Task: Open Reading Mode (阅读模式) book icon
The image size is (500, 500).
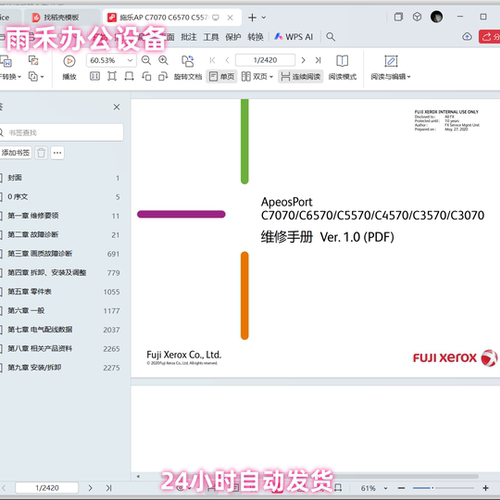Action: [342, 61]
